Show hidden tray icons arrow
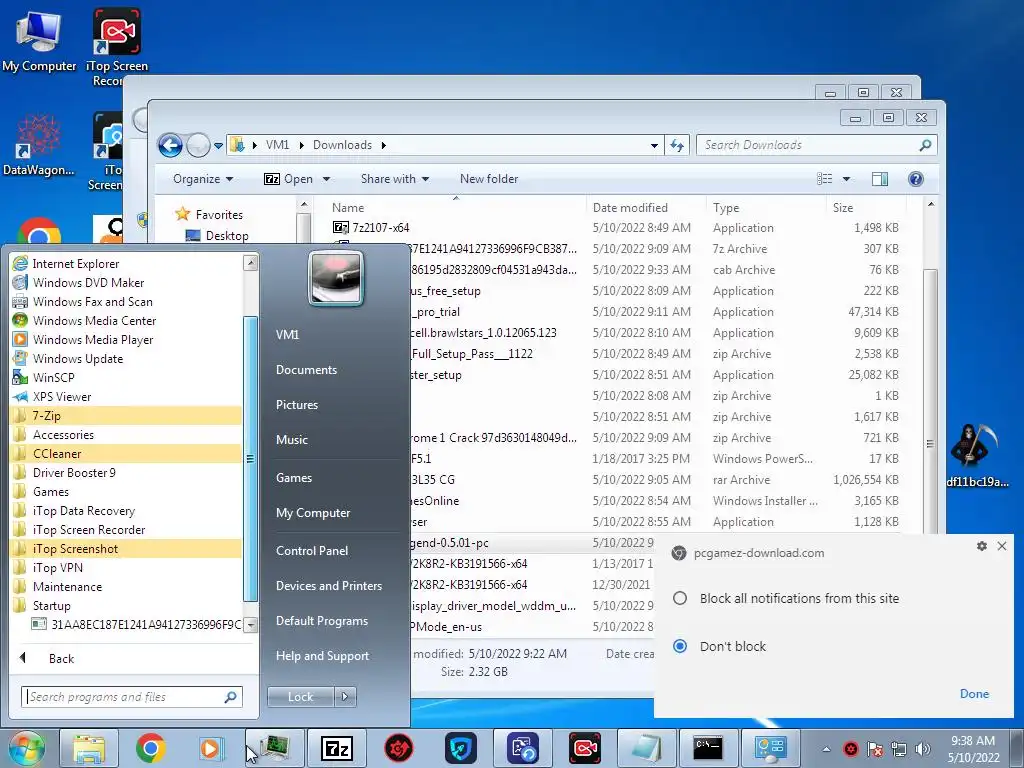Image resolution: width=1024 pixels, height=768 pixels. click(826, 749)
